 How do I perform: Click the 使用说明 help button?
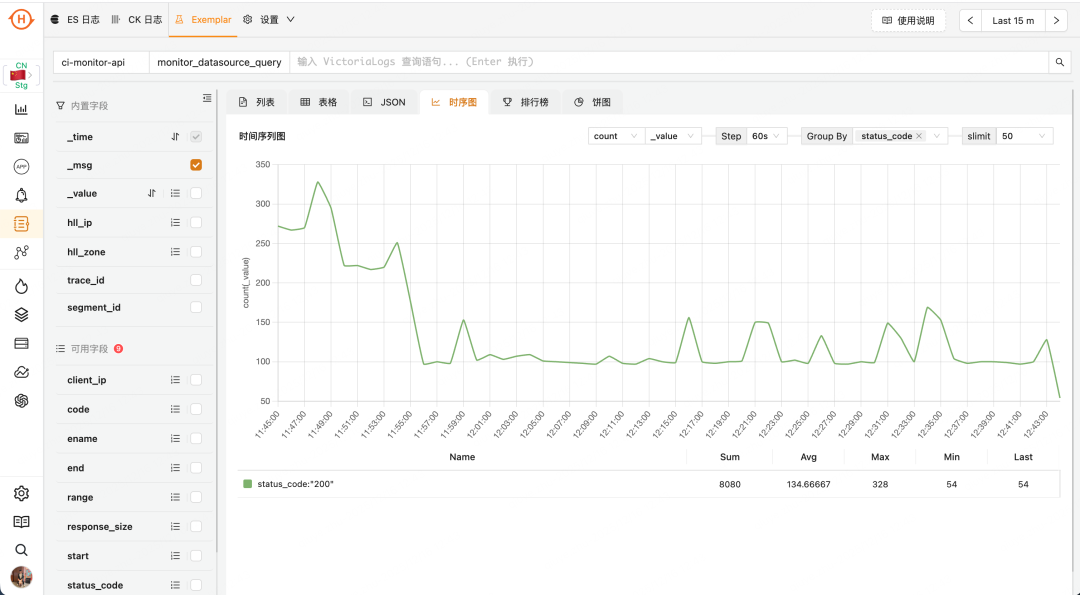[908, 21]
